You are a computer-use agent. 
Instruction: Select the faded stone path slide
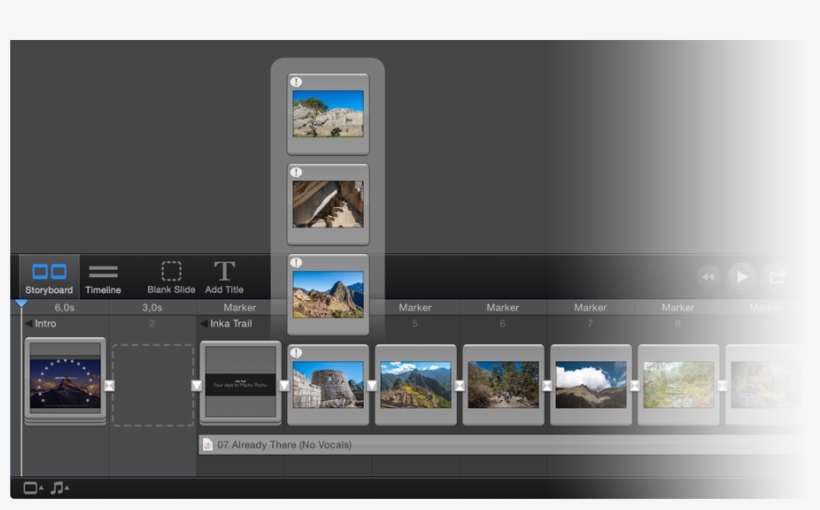click(x=679, y=385)
